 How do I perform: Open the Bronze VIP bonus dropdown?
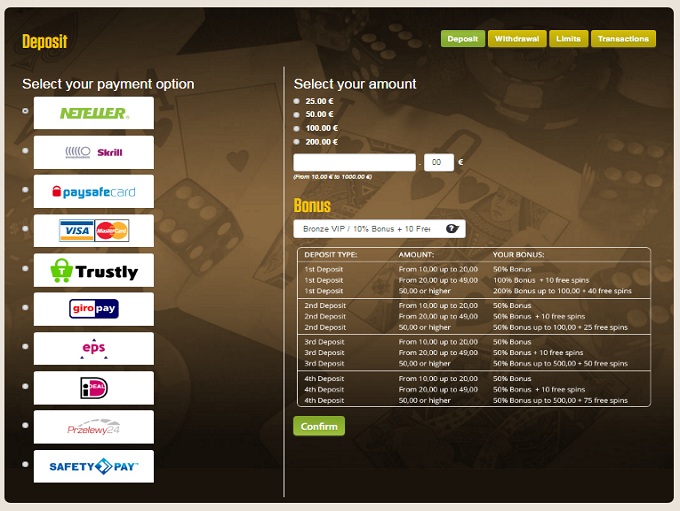tap(379, 229)
